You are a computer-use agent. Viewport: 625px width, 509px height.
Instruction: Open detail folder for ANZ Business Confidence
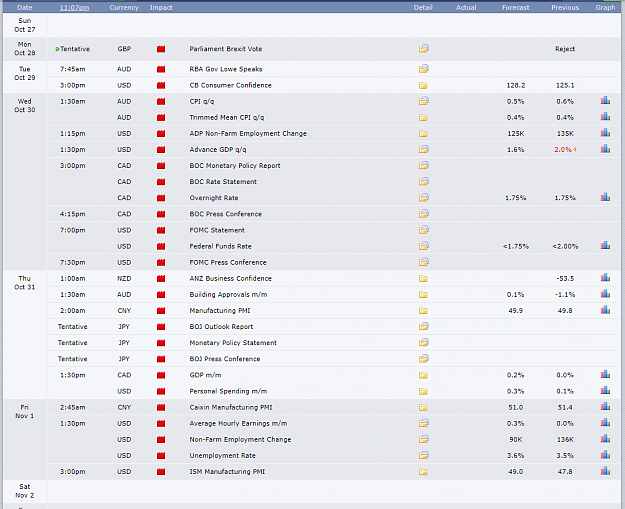pyautogui.click(x=423, y=279)
